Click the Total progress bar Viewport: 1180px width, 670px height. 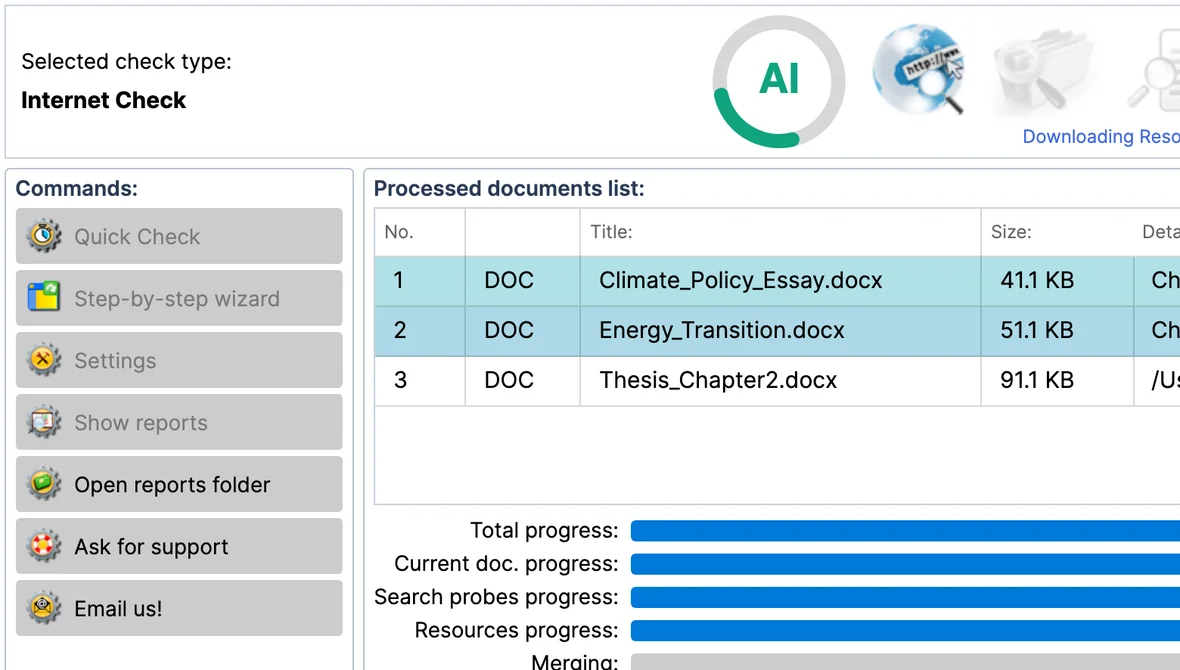click(905, 531)
